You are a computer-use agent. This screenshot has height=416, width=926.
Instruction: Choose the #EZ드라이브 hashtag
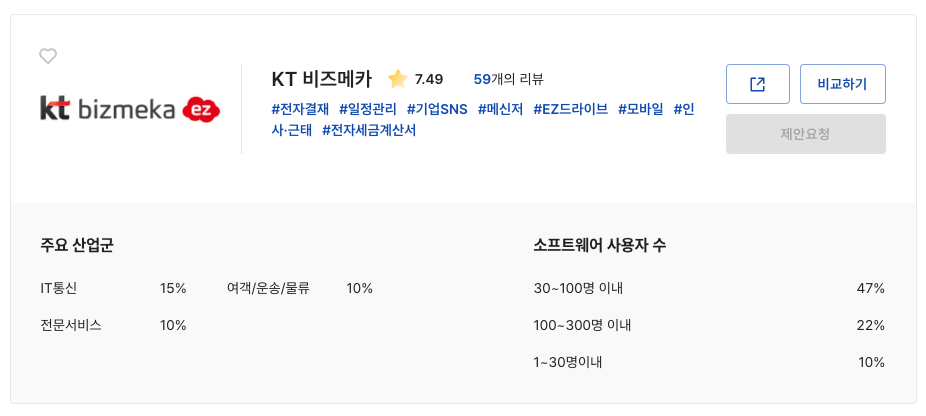point(570,109)
